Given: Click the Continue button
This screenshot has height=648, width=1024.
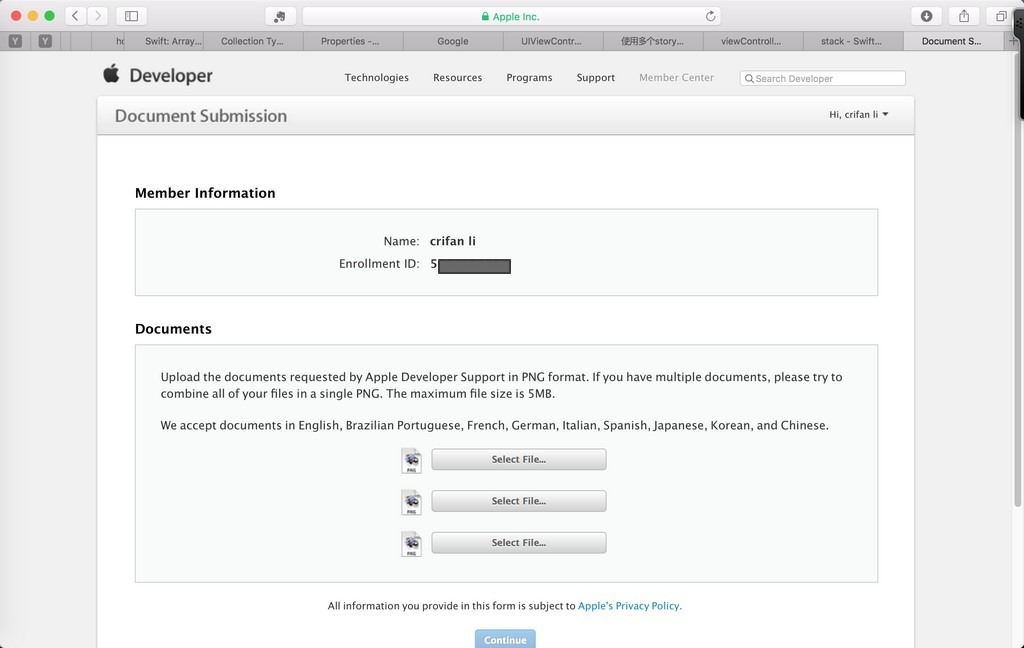Looking at the screenshot, I should [505, 640].
